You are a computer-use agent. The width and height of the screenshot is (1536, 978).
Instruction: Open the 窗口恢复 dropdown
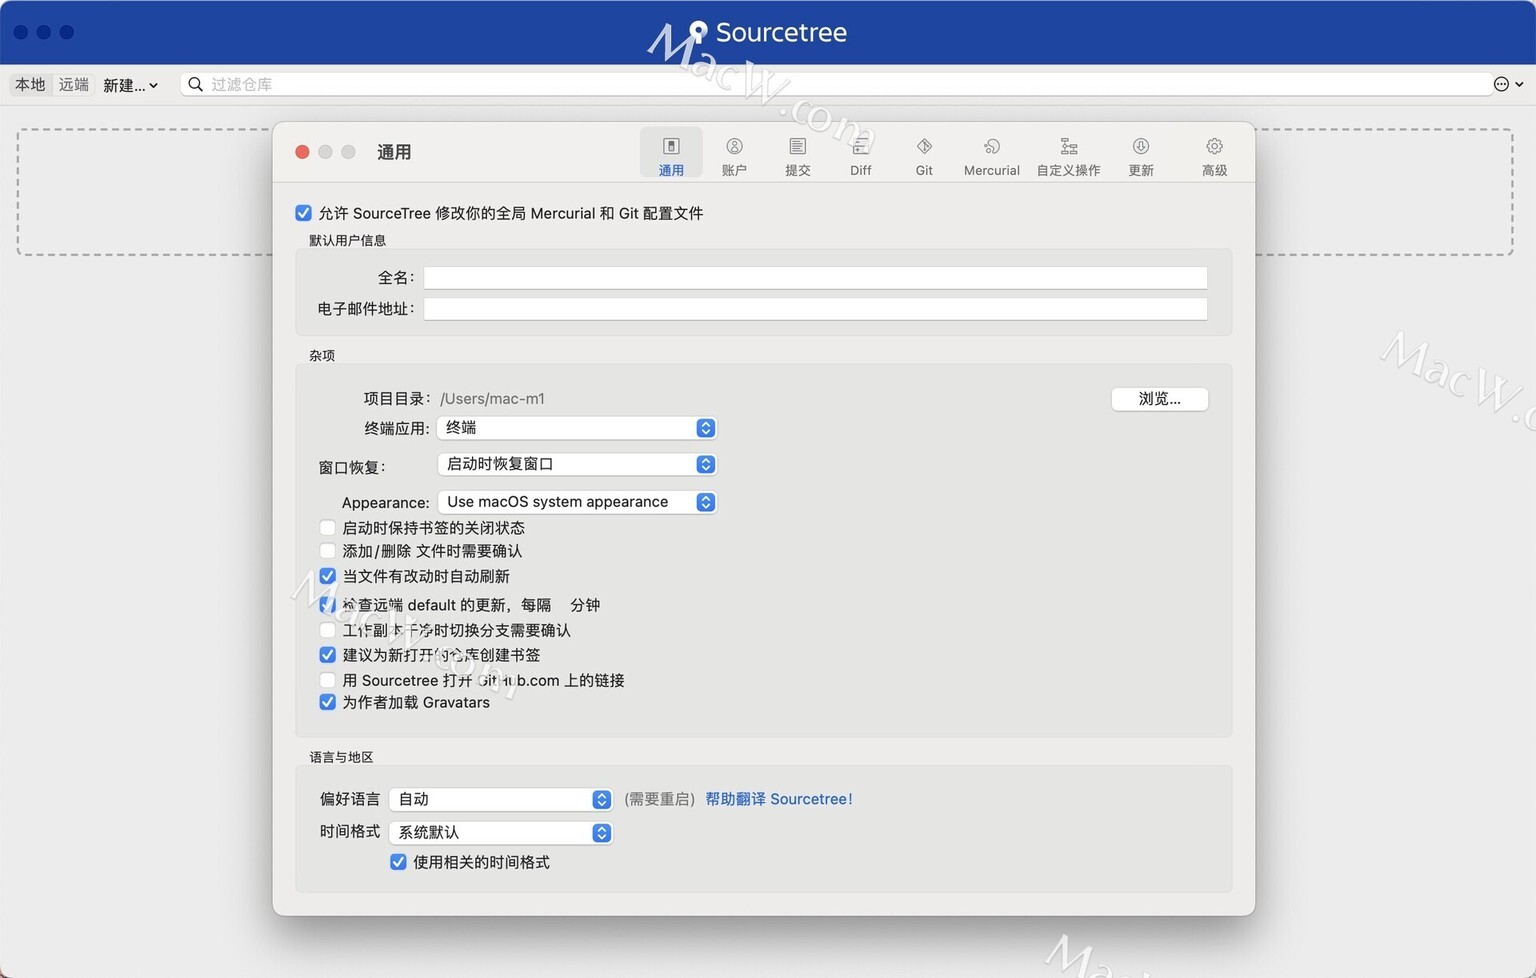click(x=577, y=464)
